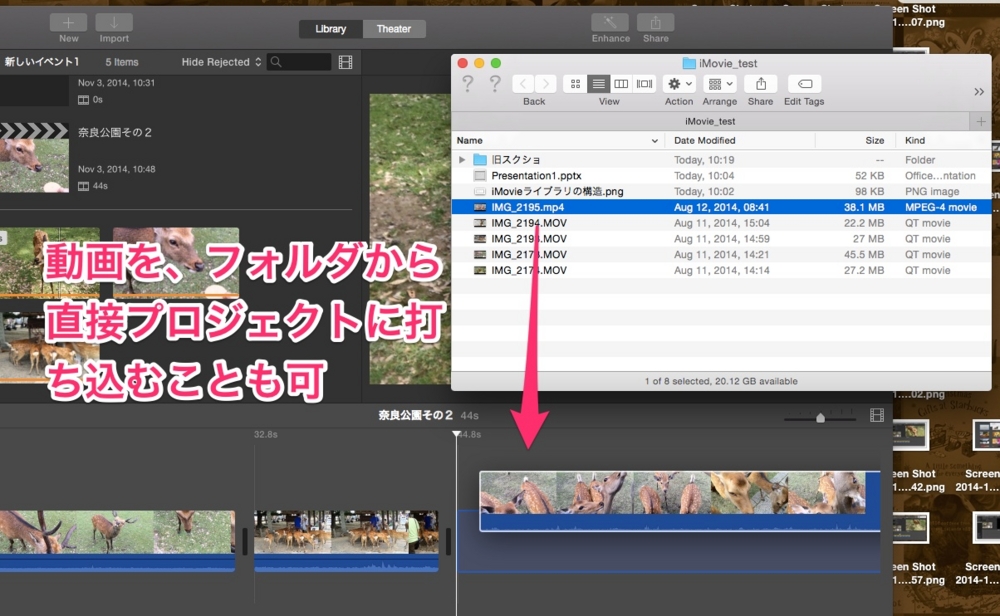Open the Hide Rejected filter dropdown
The height and width of the screenshot is (616, 1000).
[x=219, y=62]
